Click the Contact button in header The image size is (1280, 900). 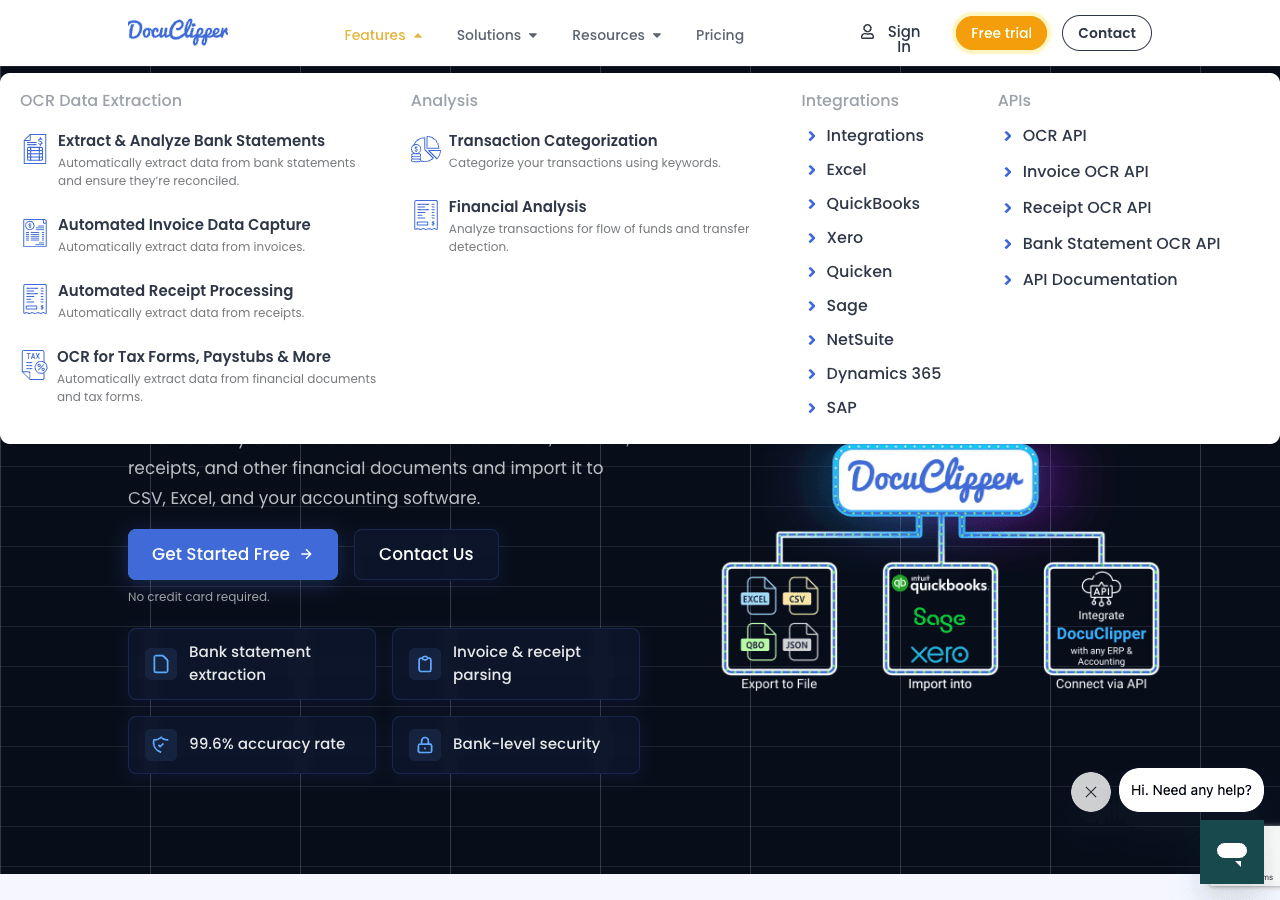1107,33
